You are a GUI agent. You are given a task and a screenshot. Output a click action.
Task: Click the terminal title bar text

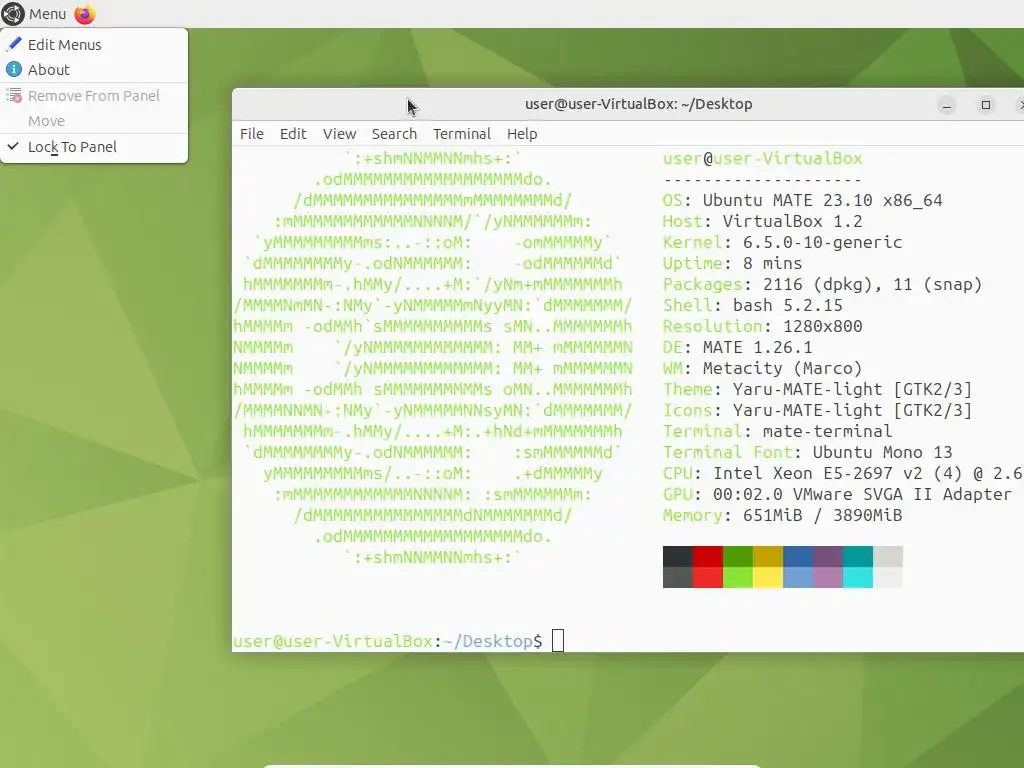coord(638,104)
